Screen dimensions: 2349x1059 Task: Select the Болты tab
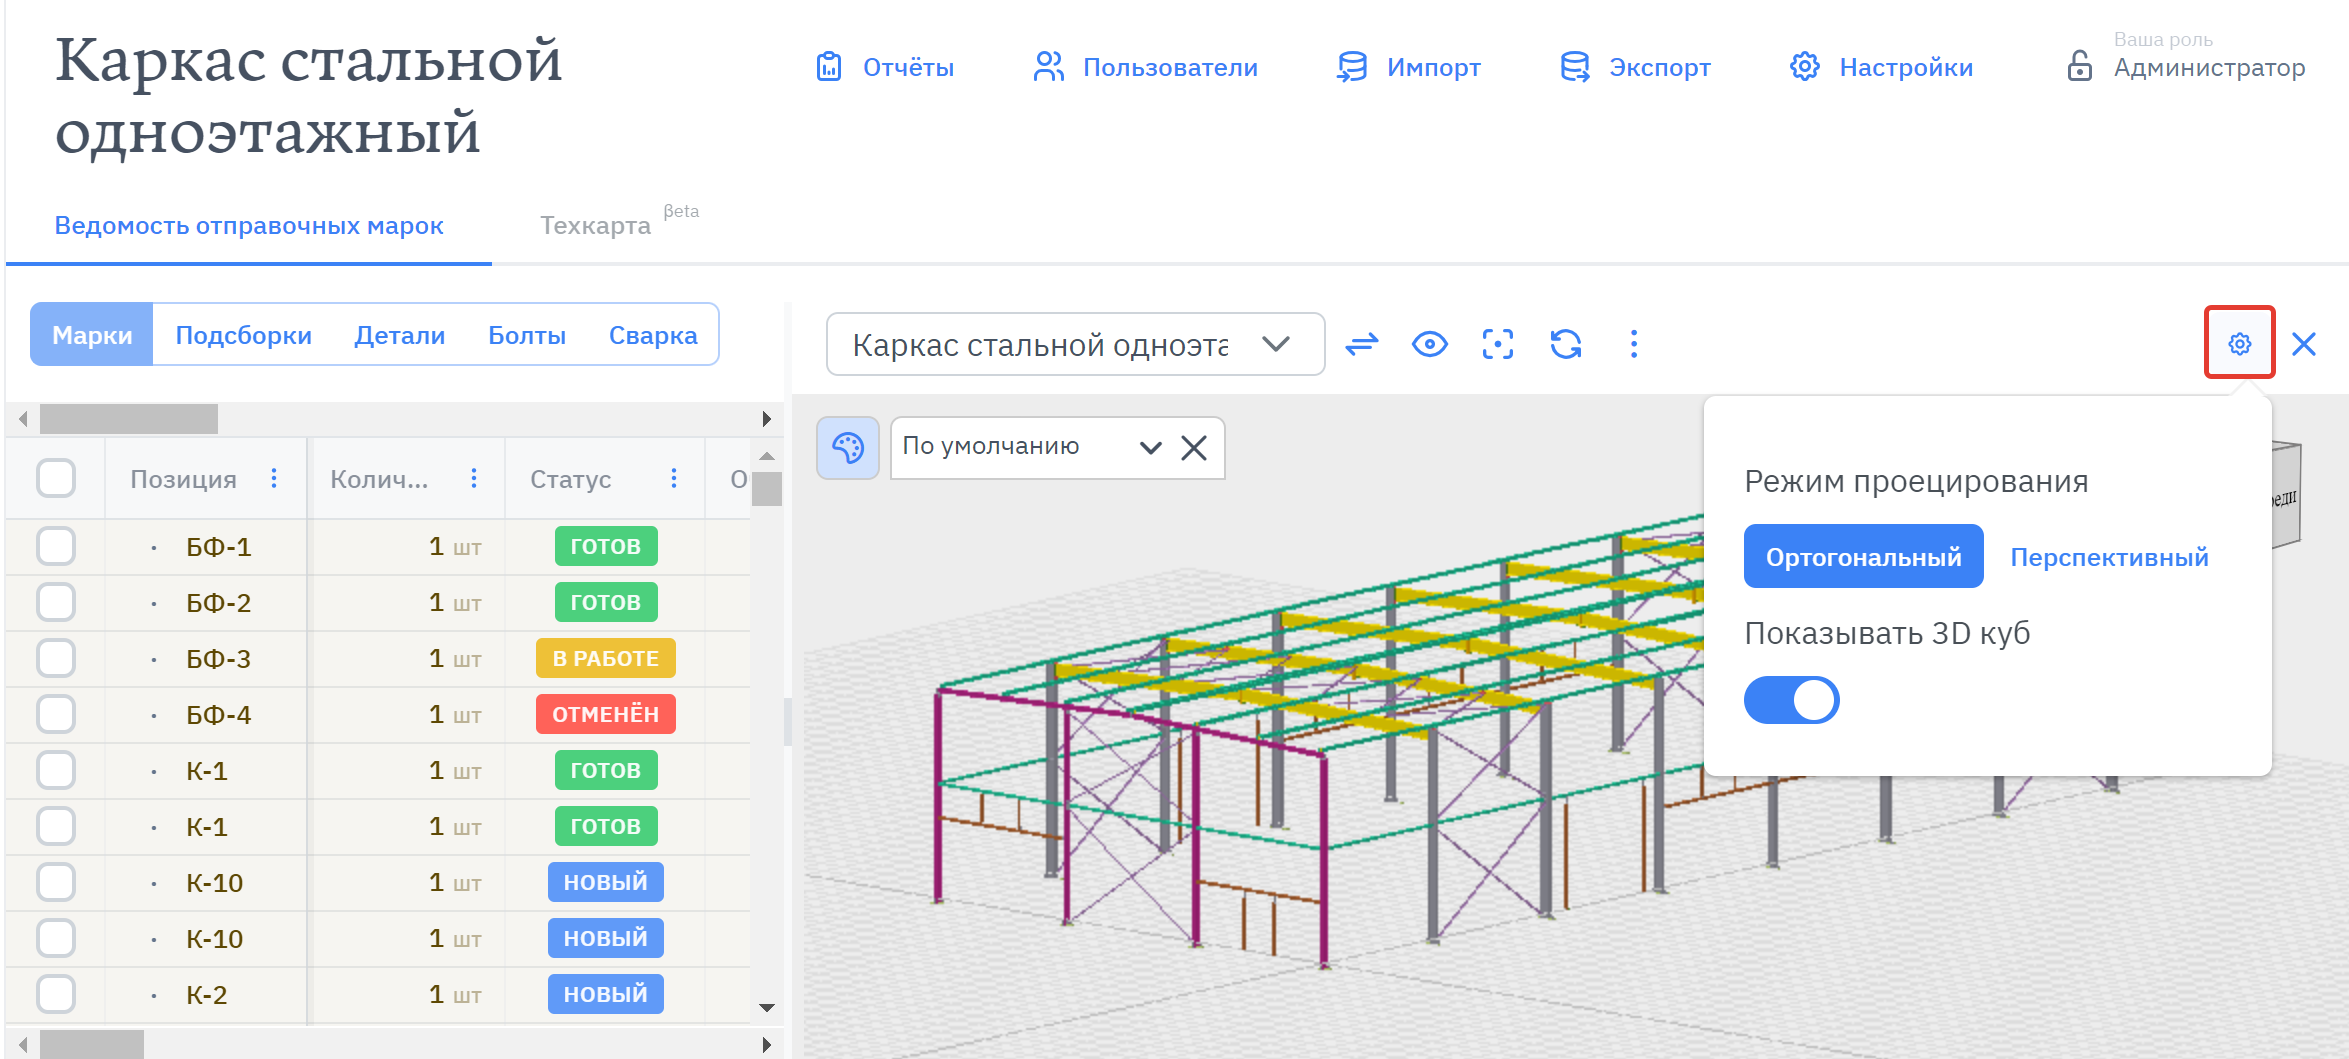(527, 335)
